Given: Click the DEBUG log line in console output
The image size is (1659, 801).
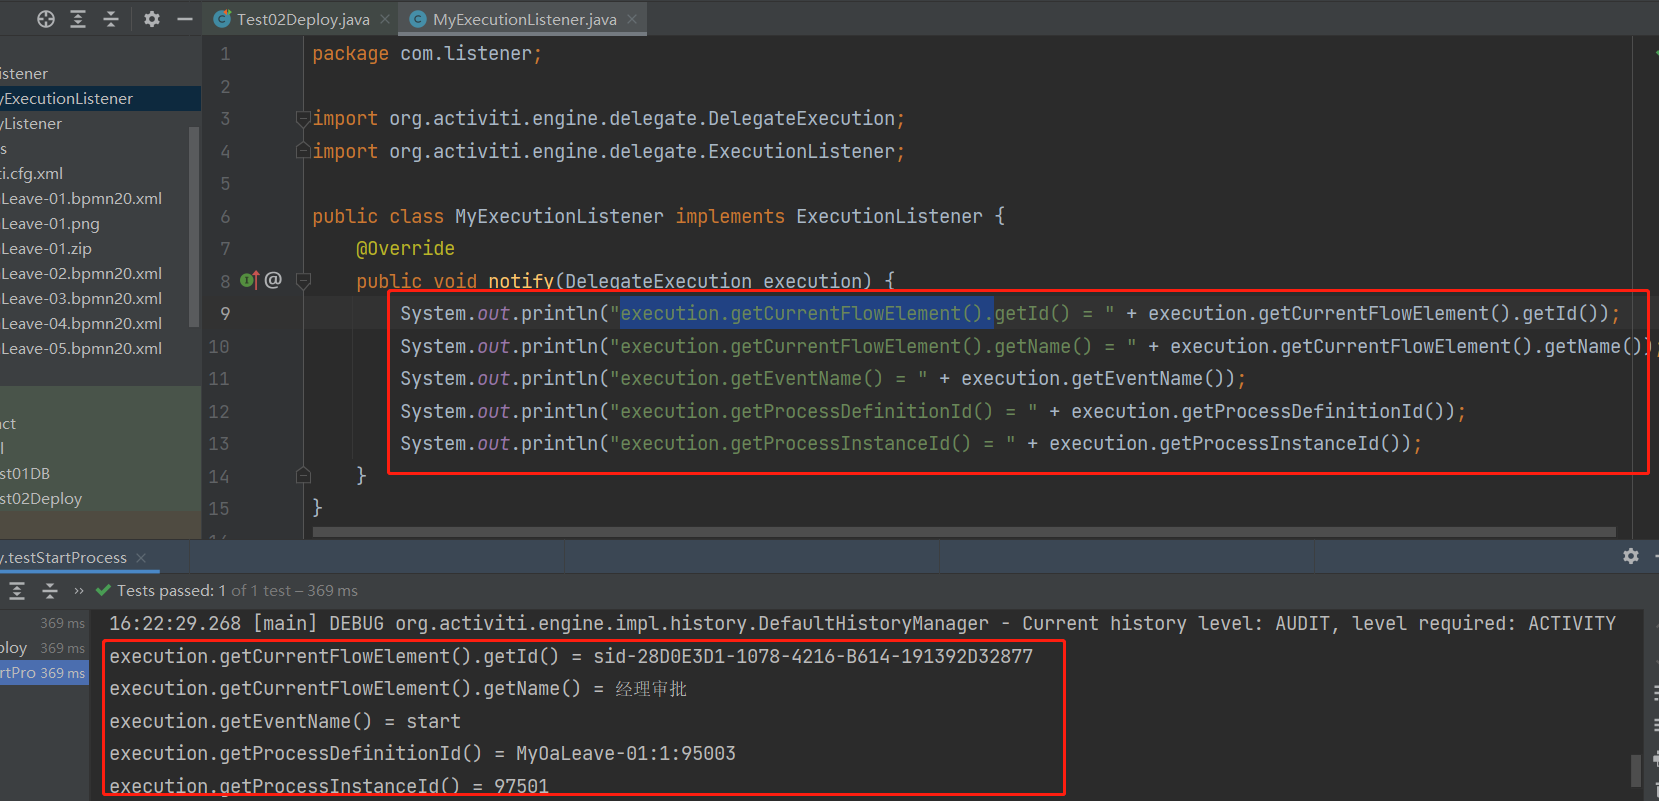Looking at the screenshot, I should (862, 623).
